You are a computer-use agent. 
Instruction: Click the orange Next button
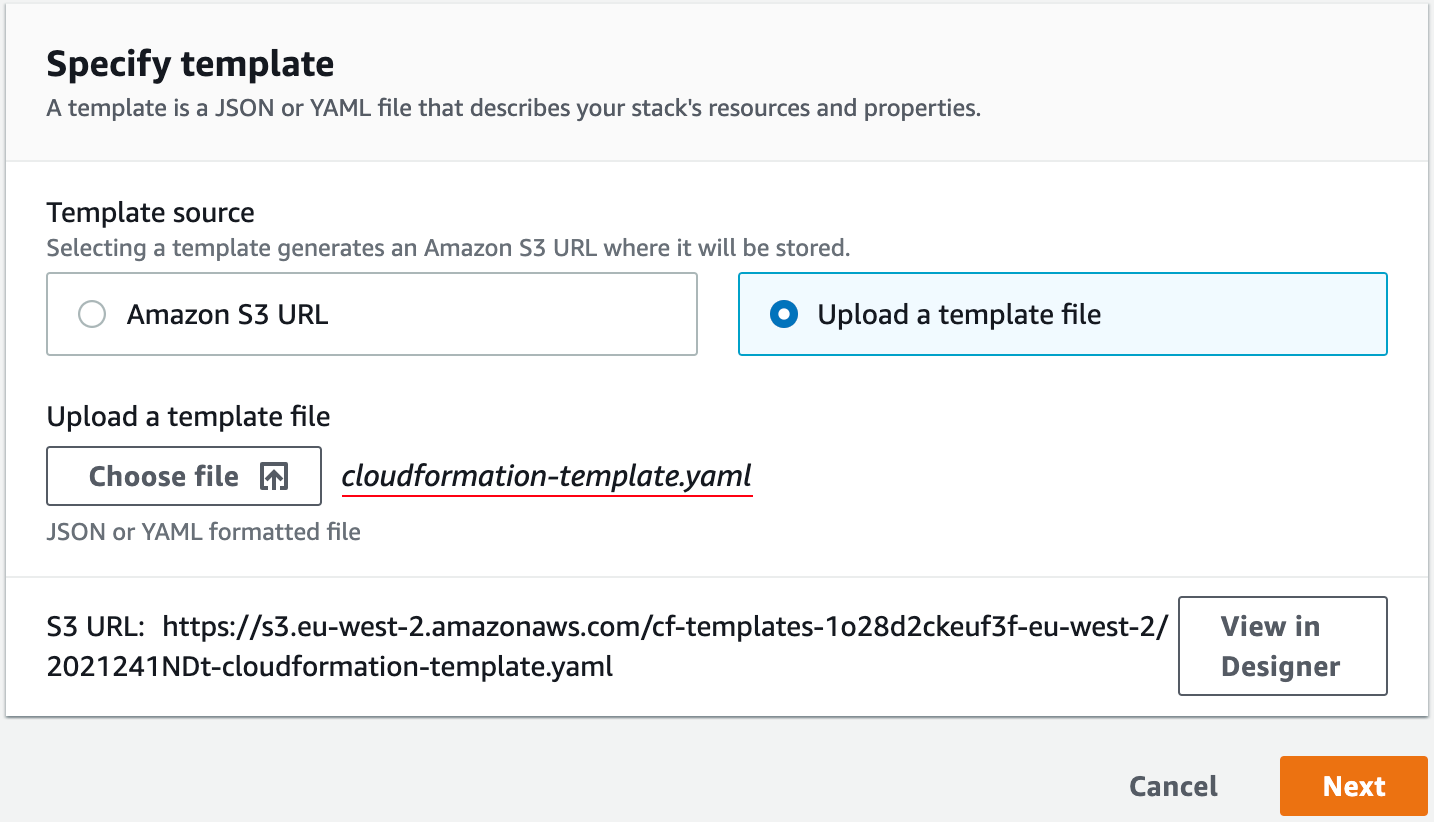tap(1354, 786)
